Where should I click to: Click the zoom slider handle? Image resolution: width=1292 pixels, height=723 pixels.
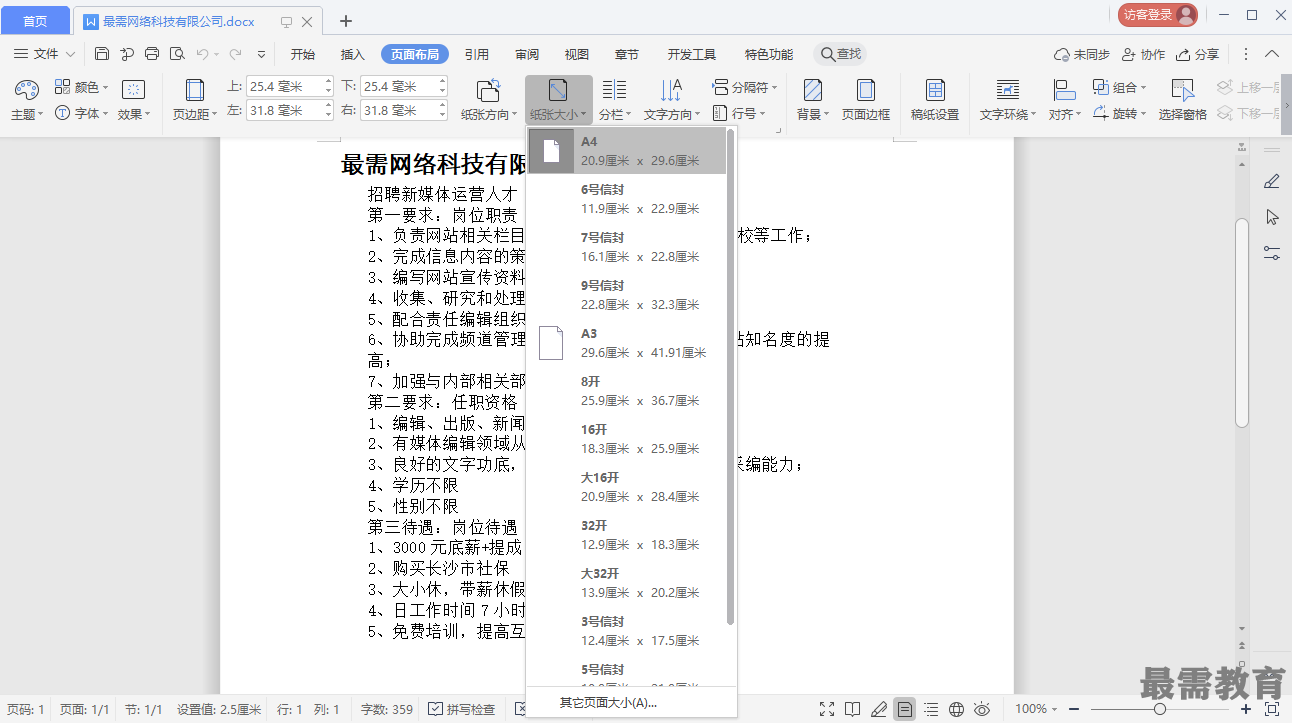pos(1159,709)
